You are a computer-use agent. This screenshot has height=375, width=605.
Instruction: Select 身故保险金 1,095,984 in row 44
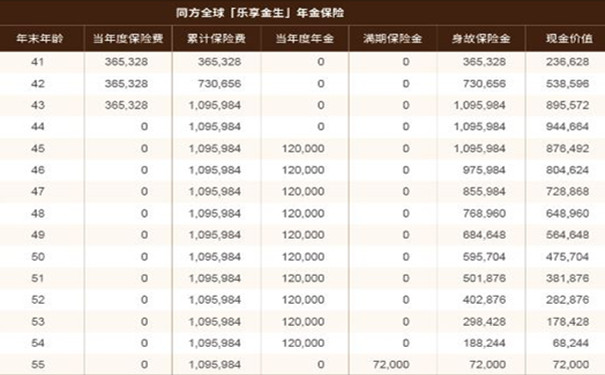click(x=480, y=127)
